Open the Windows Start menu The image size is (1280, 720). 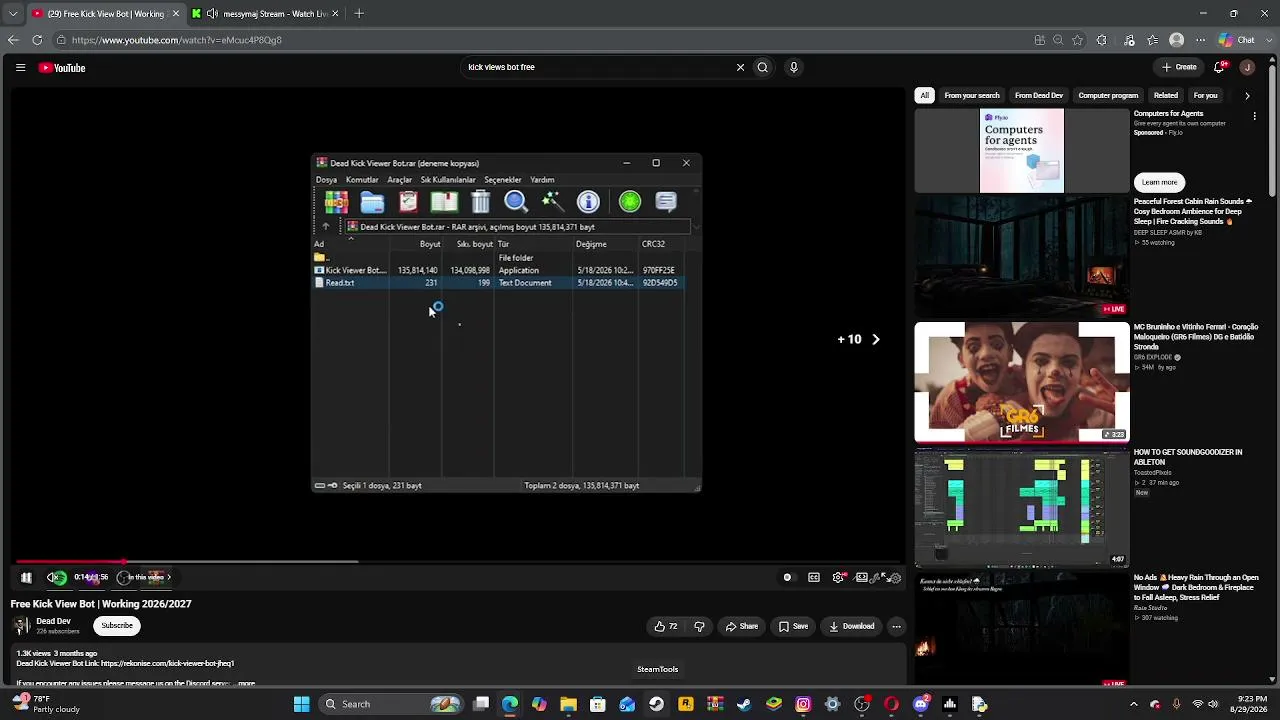301,704
